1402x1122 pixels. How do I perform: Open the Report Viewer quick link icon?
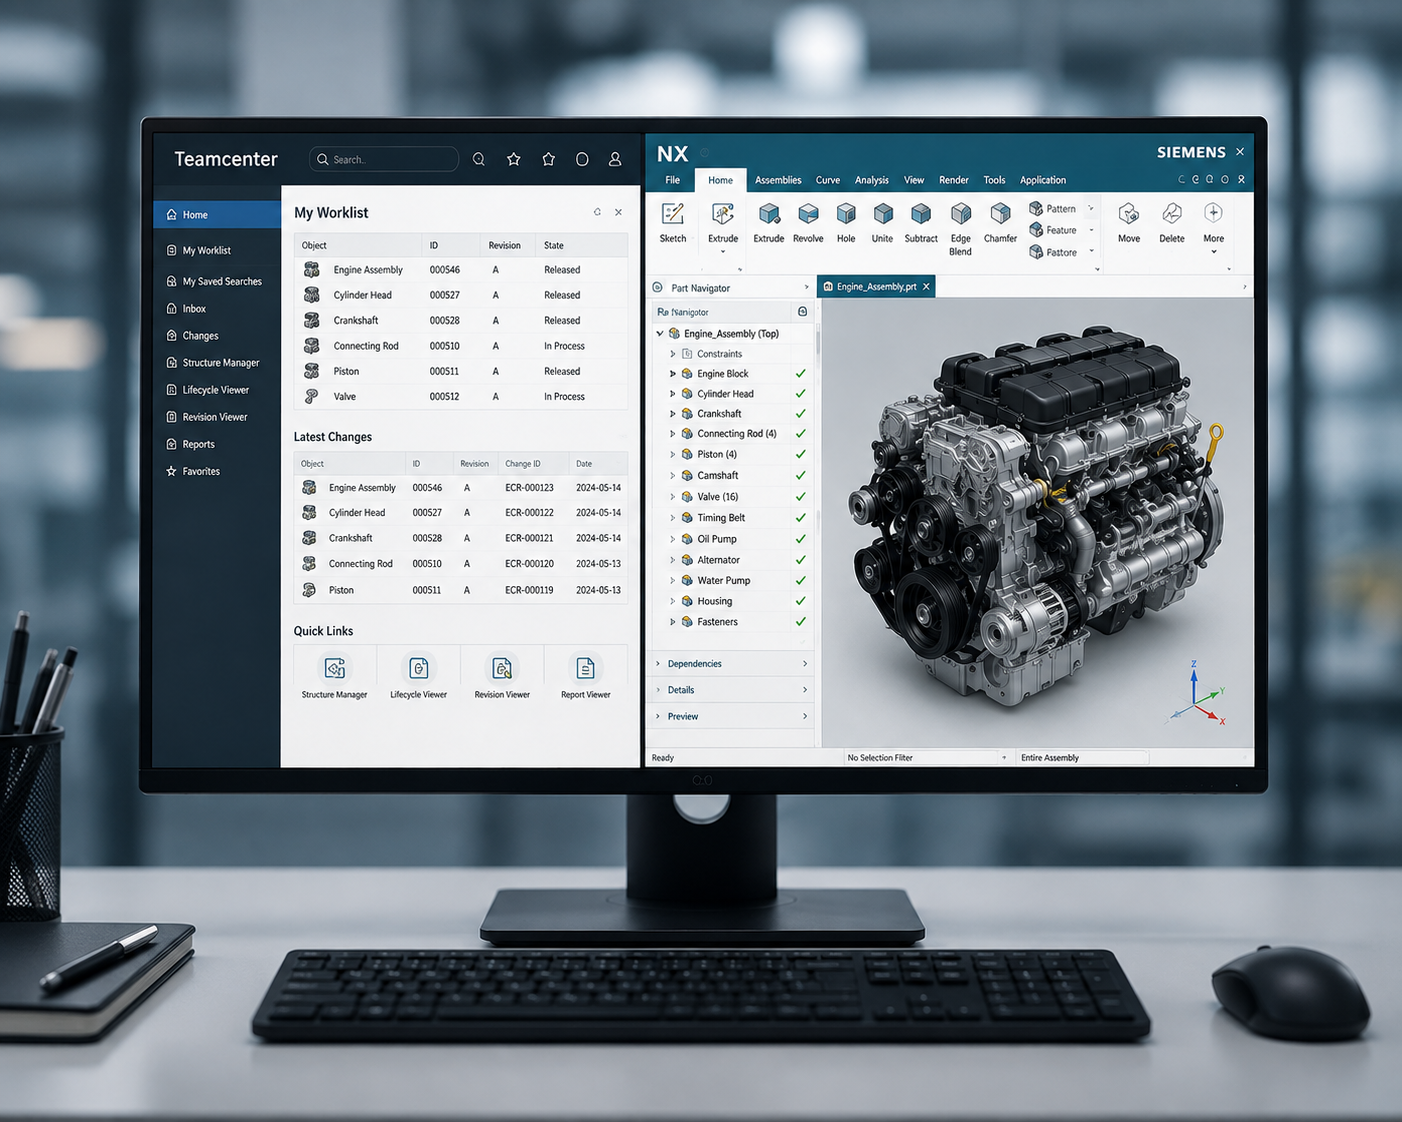[586, 668]
